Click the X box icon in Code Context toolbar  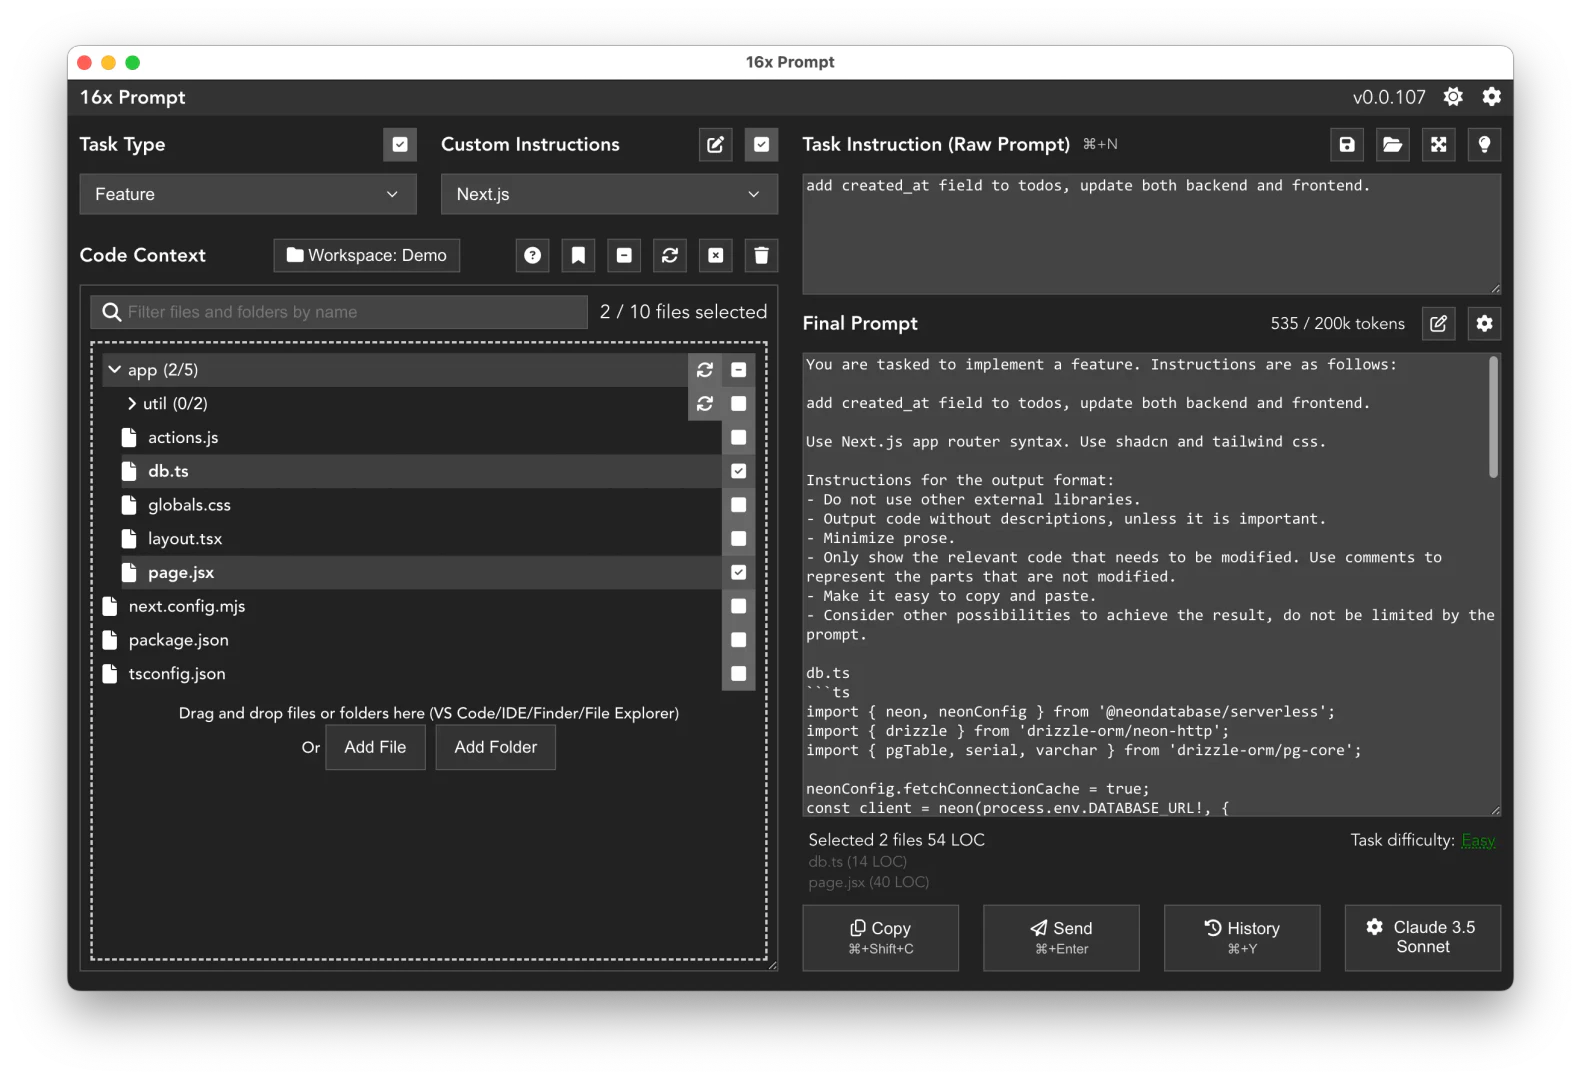pyautogui.click(x=716, y=256)
